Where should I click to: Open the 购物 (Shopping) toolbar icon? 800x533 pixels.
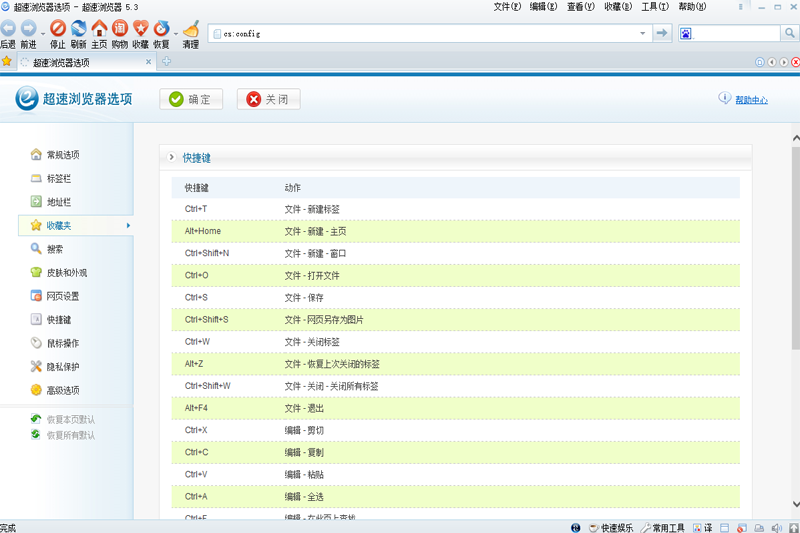click(x=120, y=29)
